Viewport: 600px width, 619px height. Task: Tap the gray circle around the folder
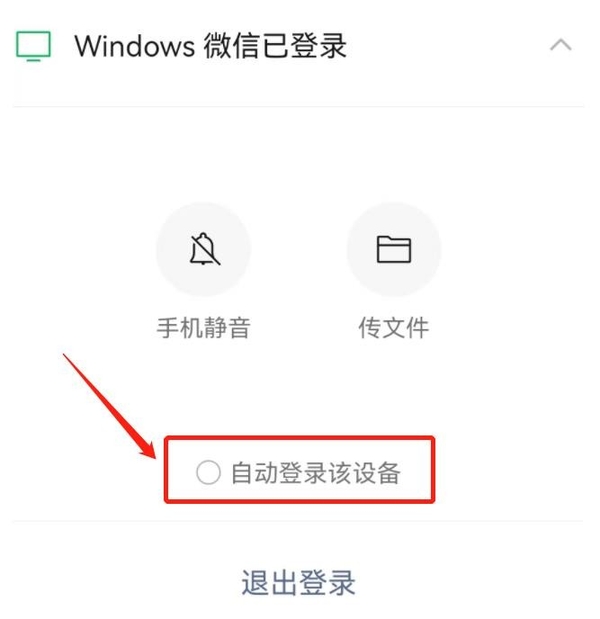[394, 249]
